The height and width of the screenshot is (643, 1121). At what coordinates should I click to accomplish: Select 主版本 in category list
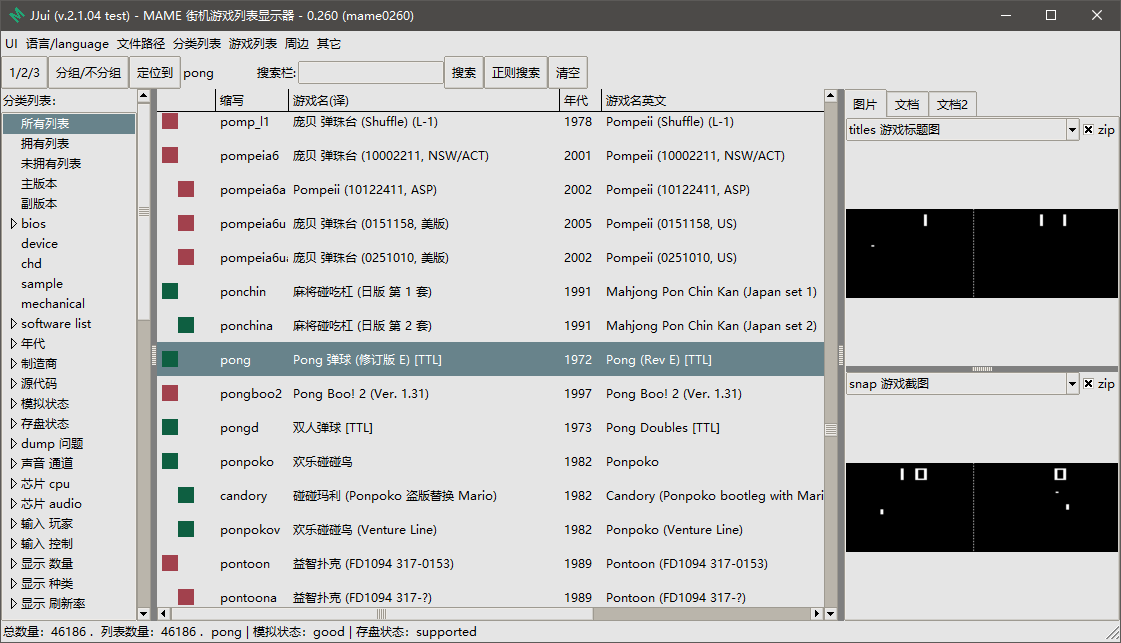39,184
